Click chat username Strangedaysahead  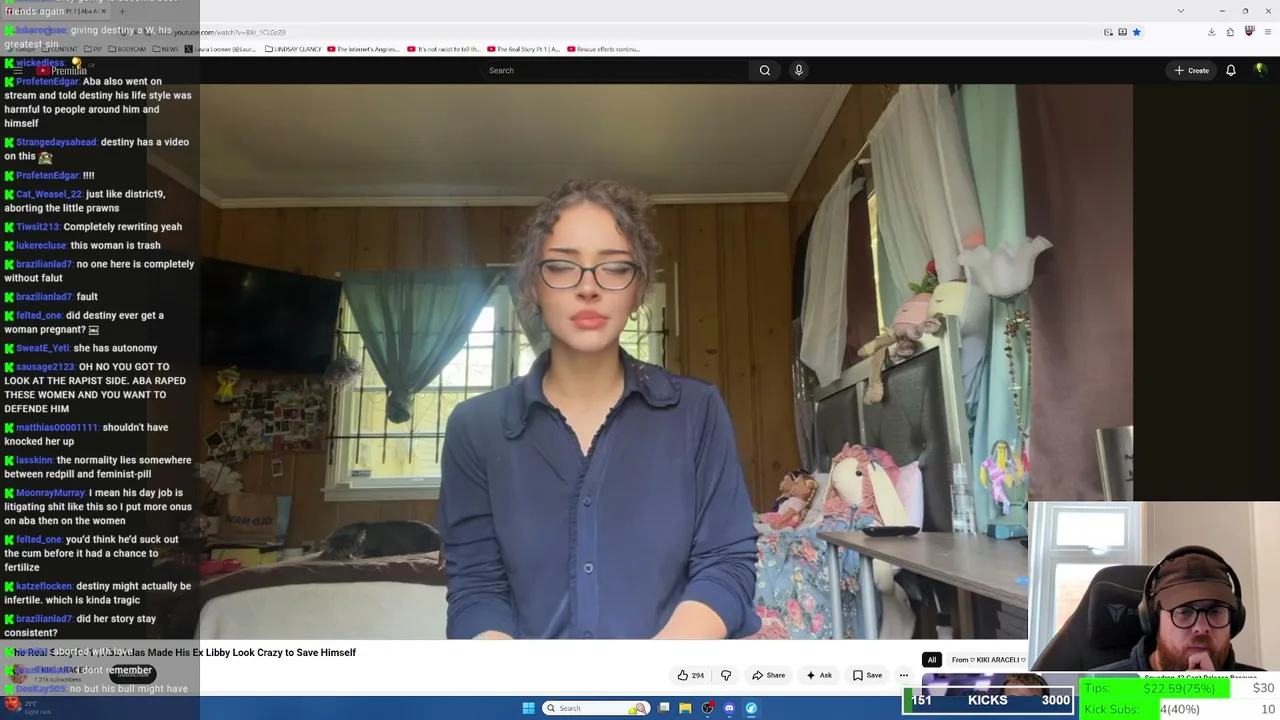[x=56, y=142]
